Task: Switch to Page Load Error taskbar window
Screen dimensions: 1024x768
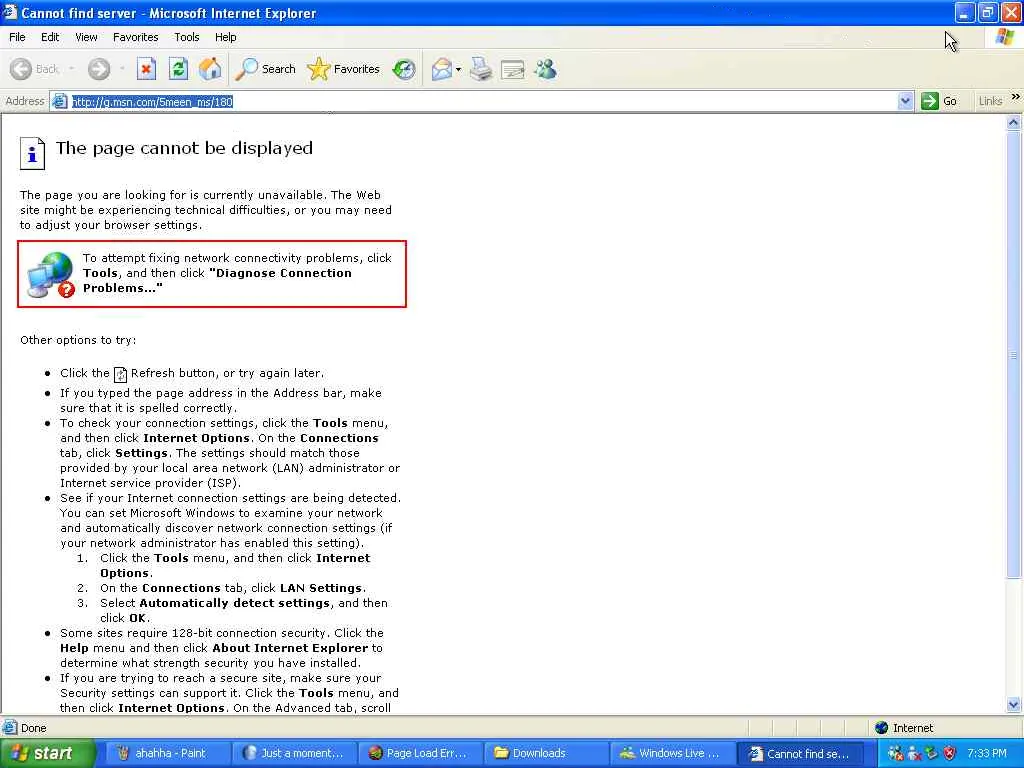Action: coord(420,753)
